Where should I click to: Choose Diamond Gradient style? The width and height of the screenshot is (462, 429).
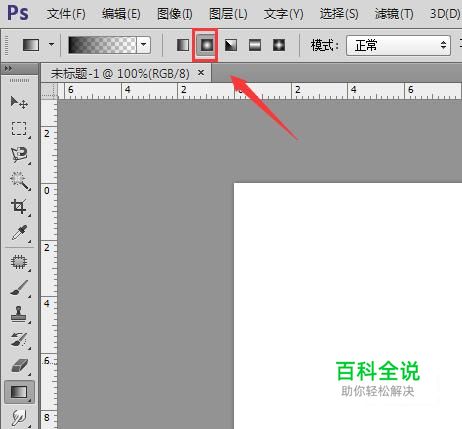279,45
